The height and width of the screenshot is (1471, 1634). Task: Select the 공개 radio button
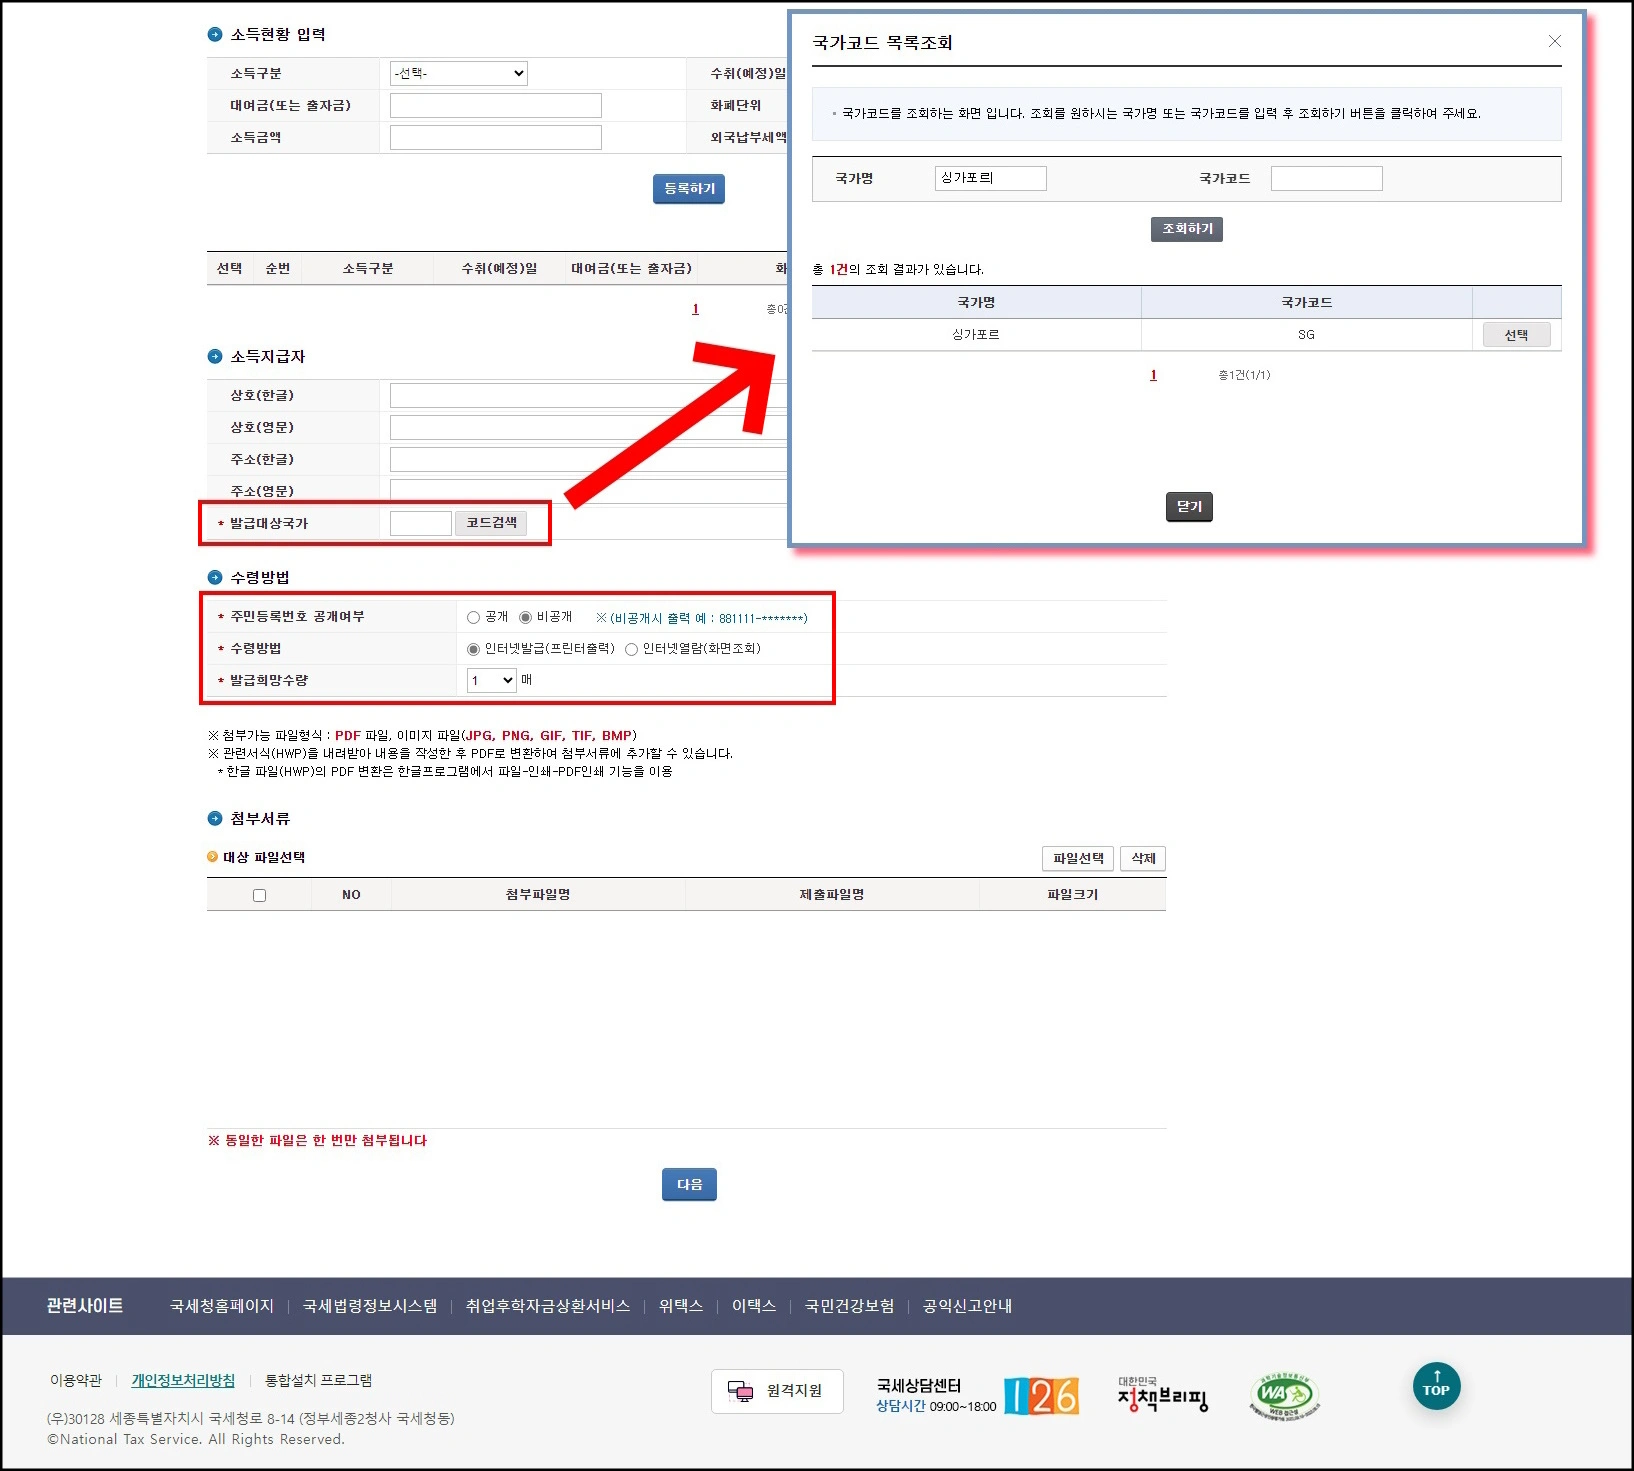473,618
